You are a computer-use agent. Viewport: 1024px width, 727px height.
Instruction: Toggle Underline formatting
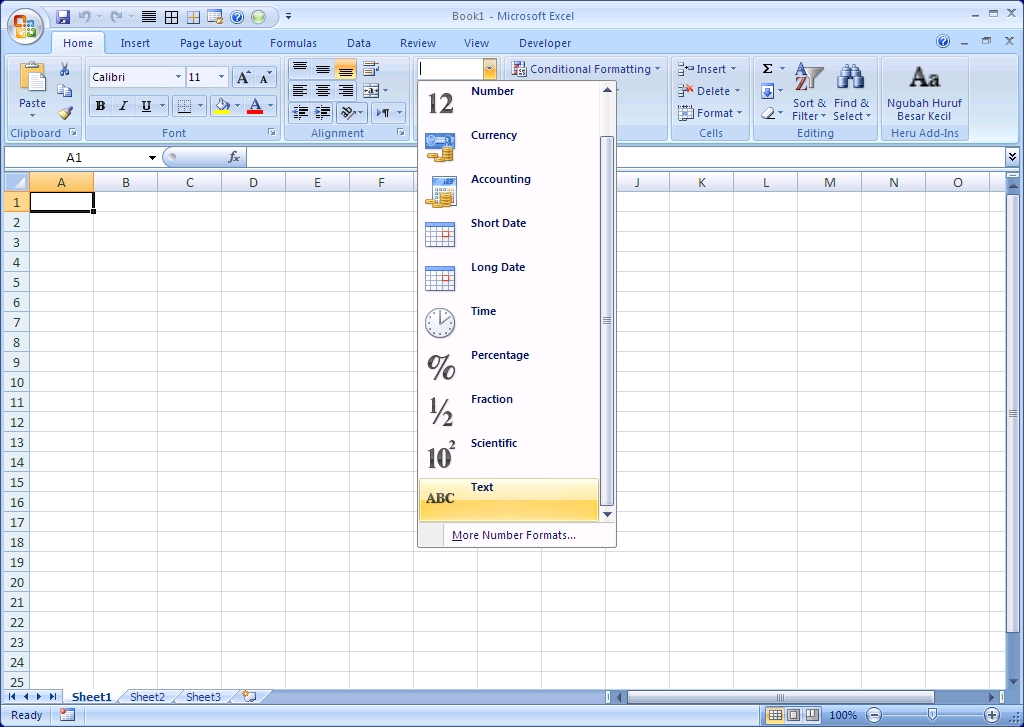146,106
